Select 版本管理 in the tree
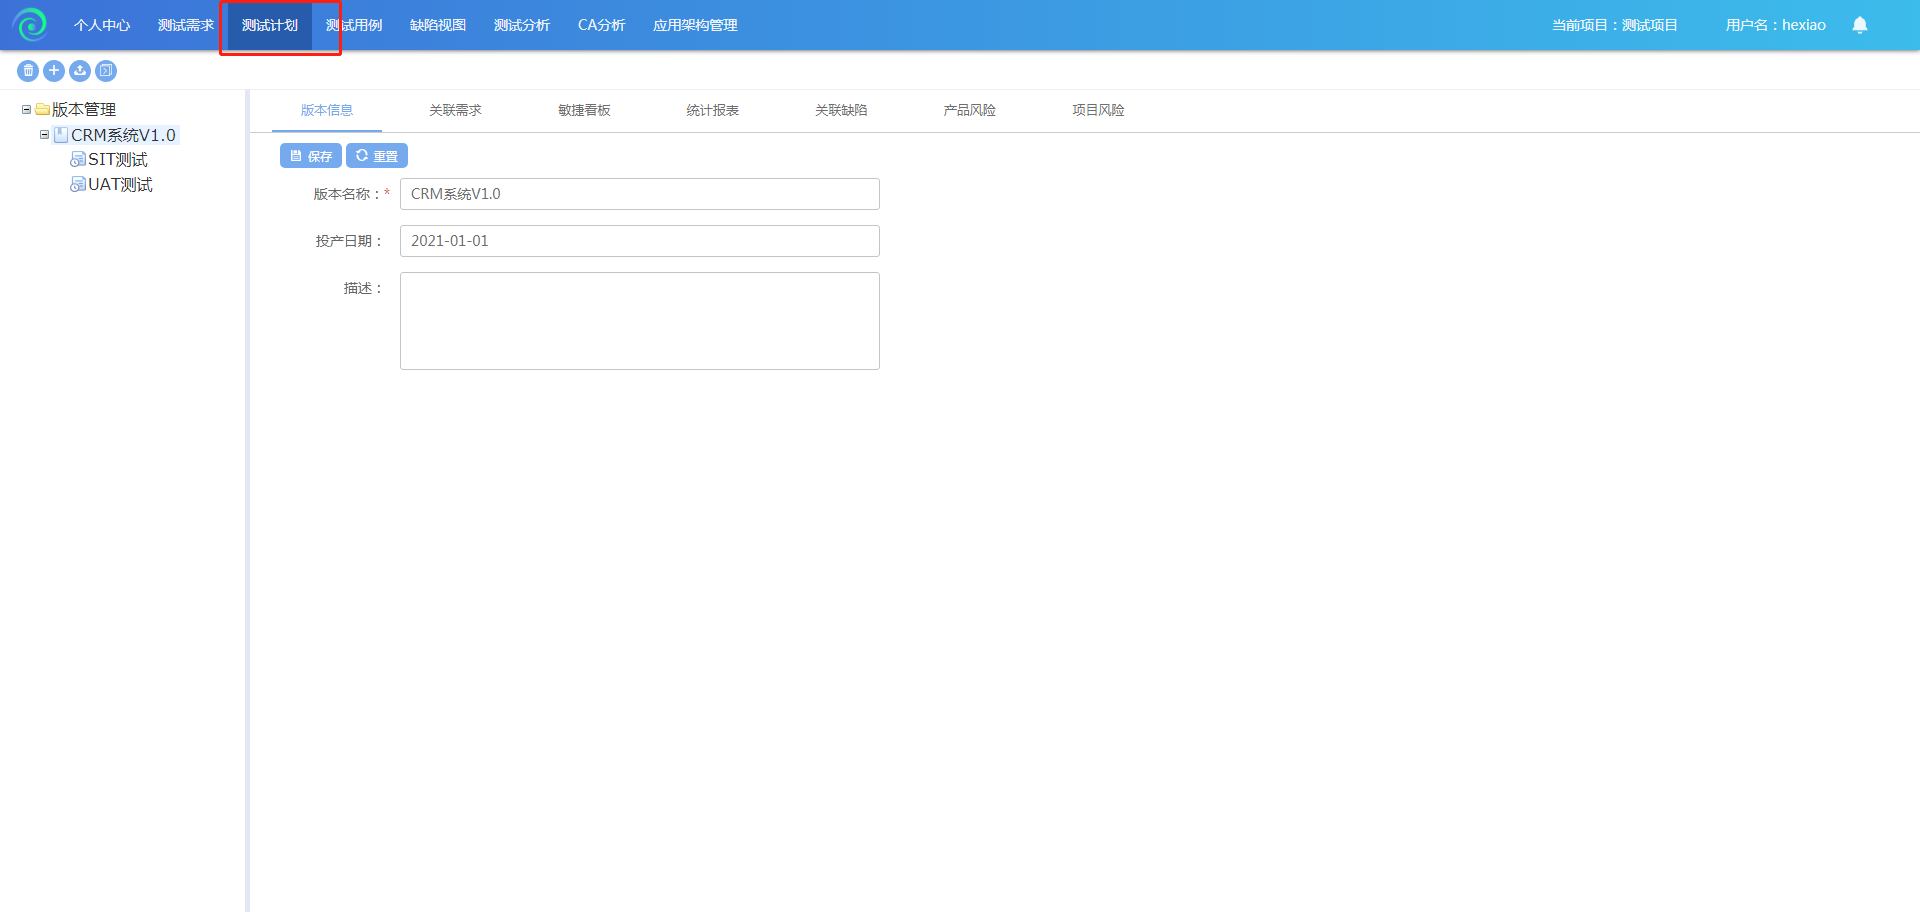This screenshot has width=1920, height=912. 84,110
